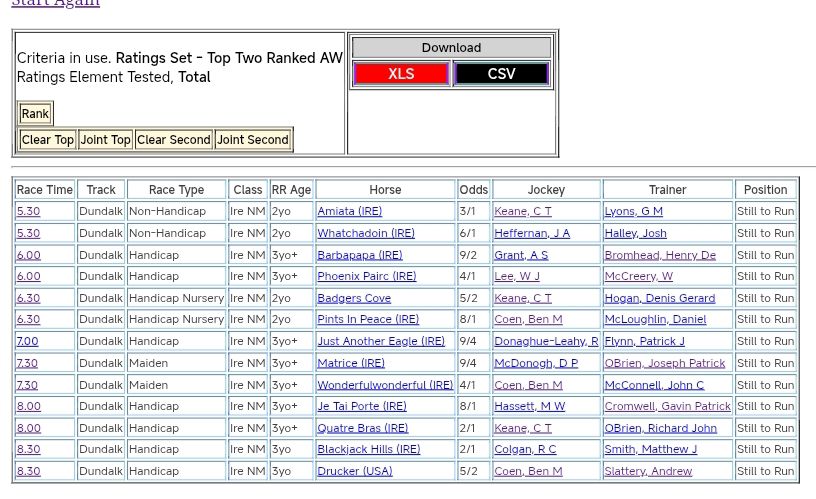The width and height of the screenshot is (816, 499).
Task: Open horse link Blackjack Hills (IRE)
Action: 368,449
